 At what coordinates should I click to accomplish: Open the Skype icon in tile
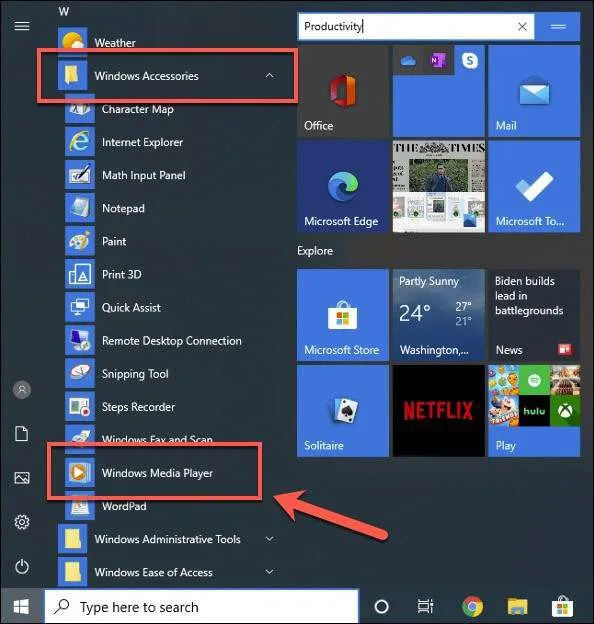470,60
